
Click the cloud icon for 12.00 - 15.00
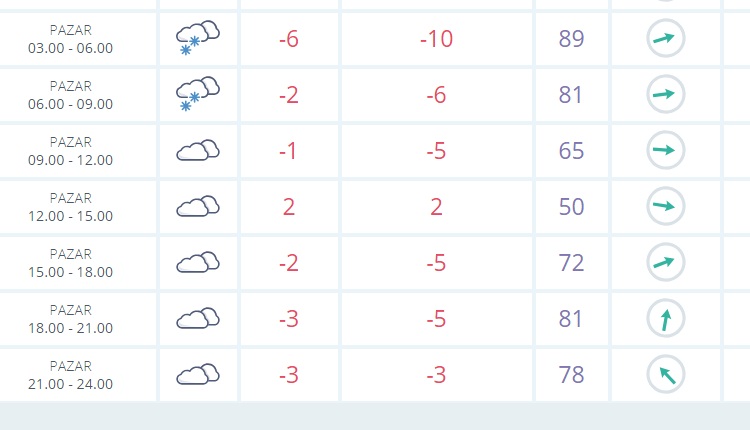pyautogui.click(x=198, y=206)
